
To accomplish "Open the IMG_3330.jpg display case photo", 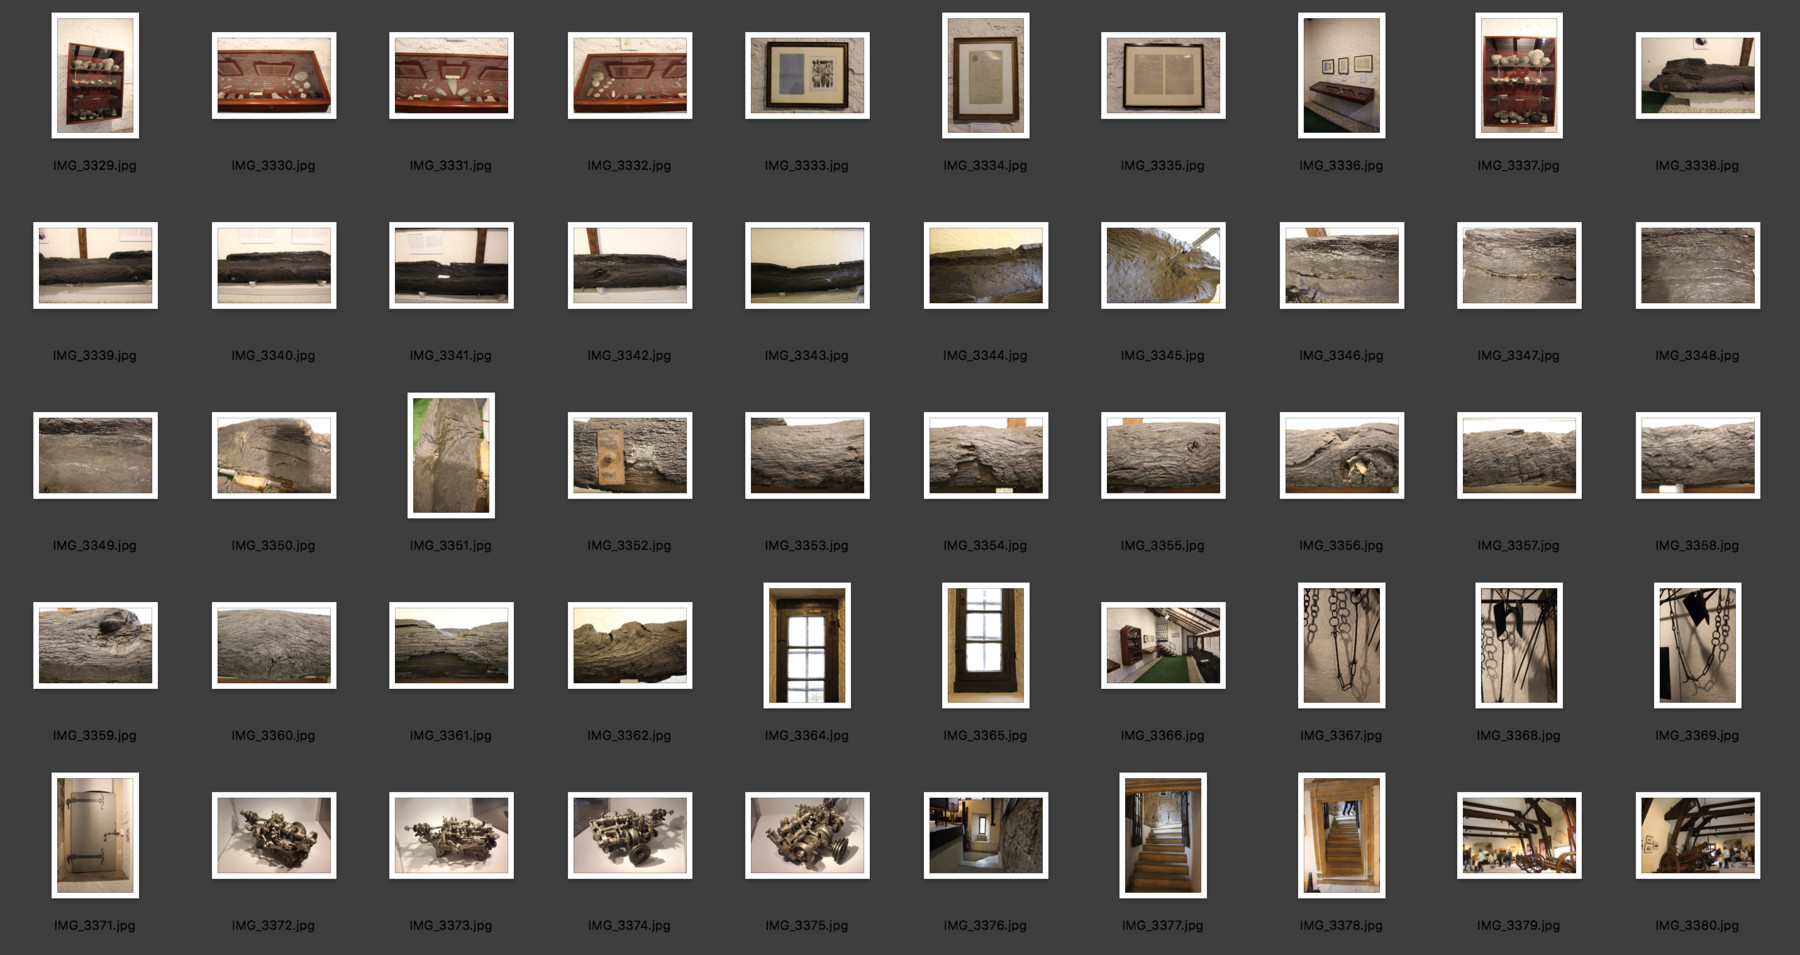I will coord(274,76).
